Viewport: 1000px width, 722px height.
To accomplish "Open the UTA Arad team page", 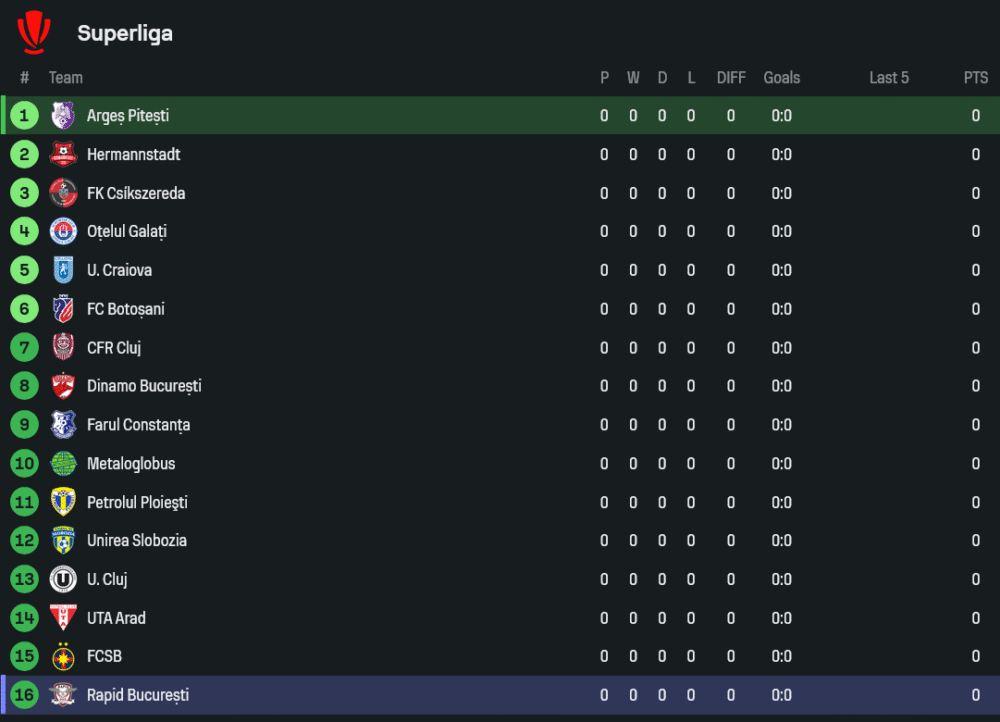I will [116, 618].
